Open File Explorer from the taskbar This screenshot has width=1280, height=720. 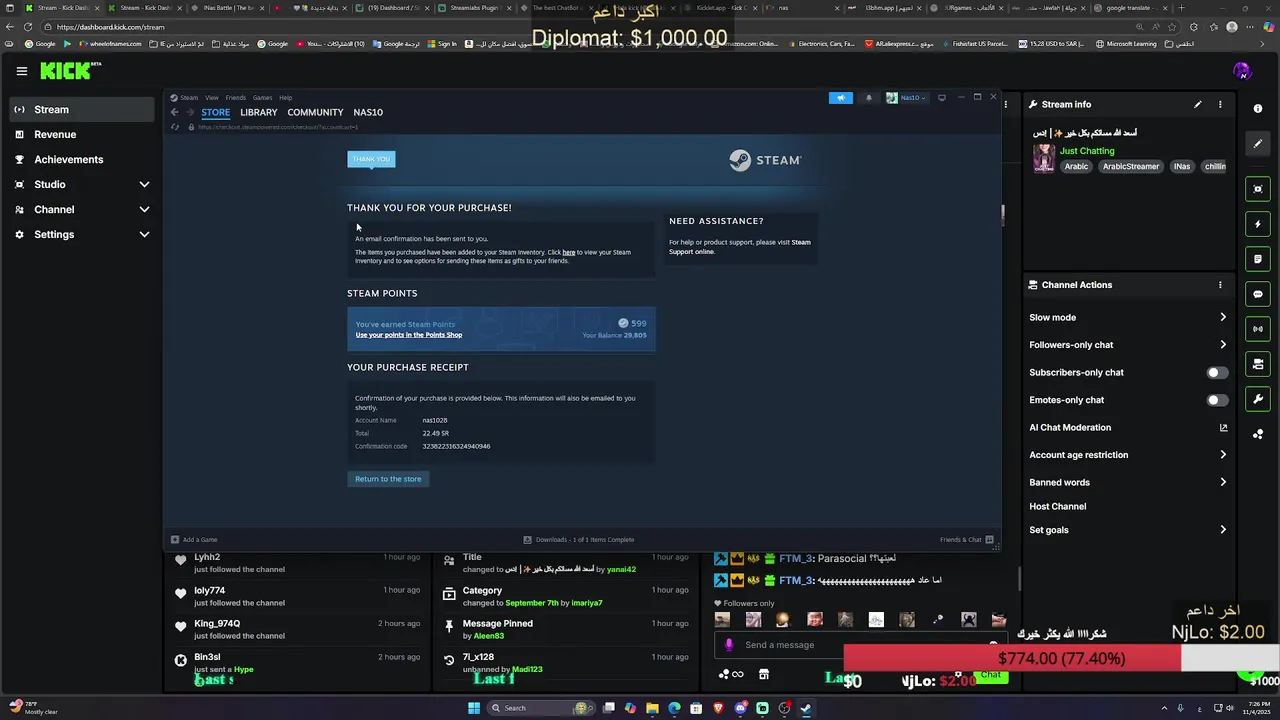652,708
